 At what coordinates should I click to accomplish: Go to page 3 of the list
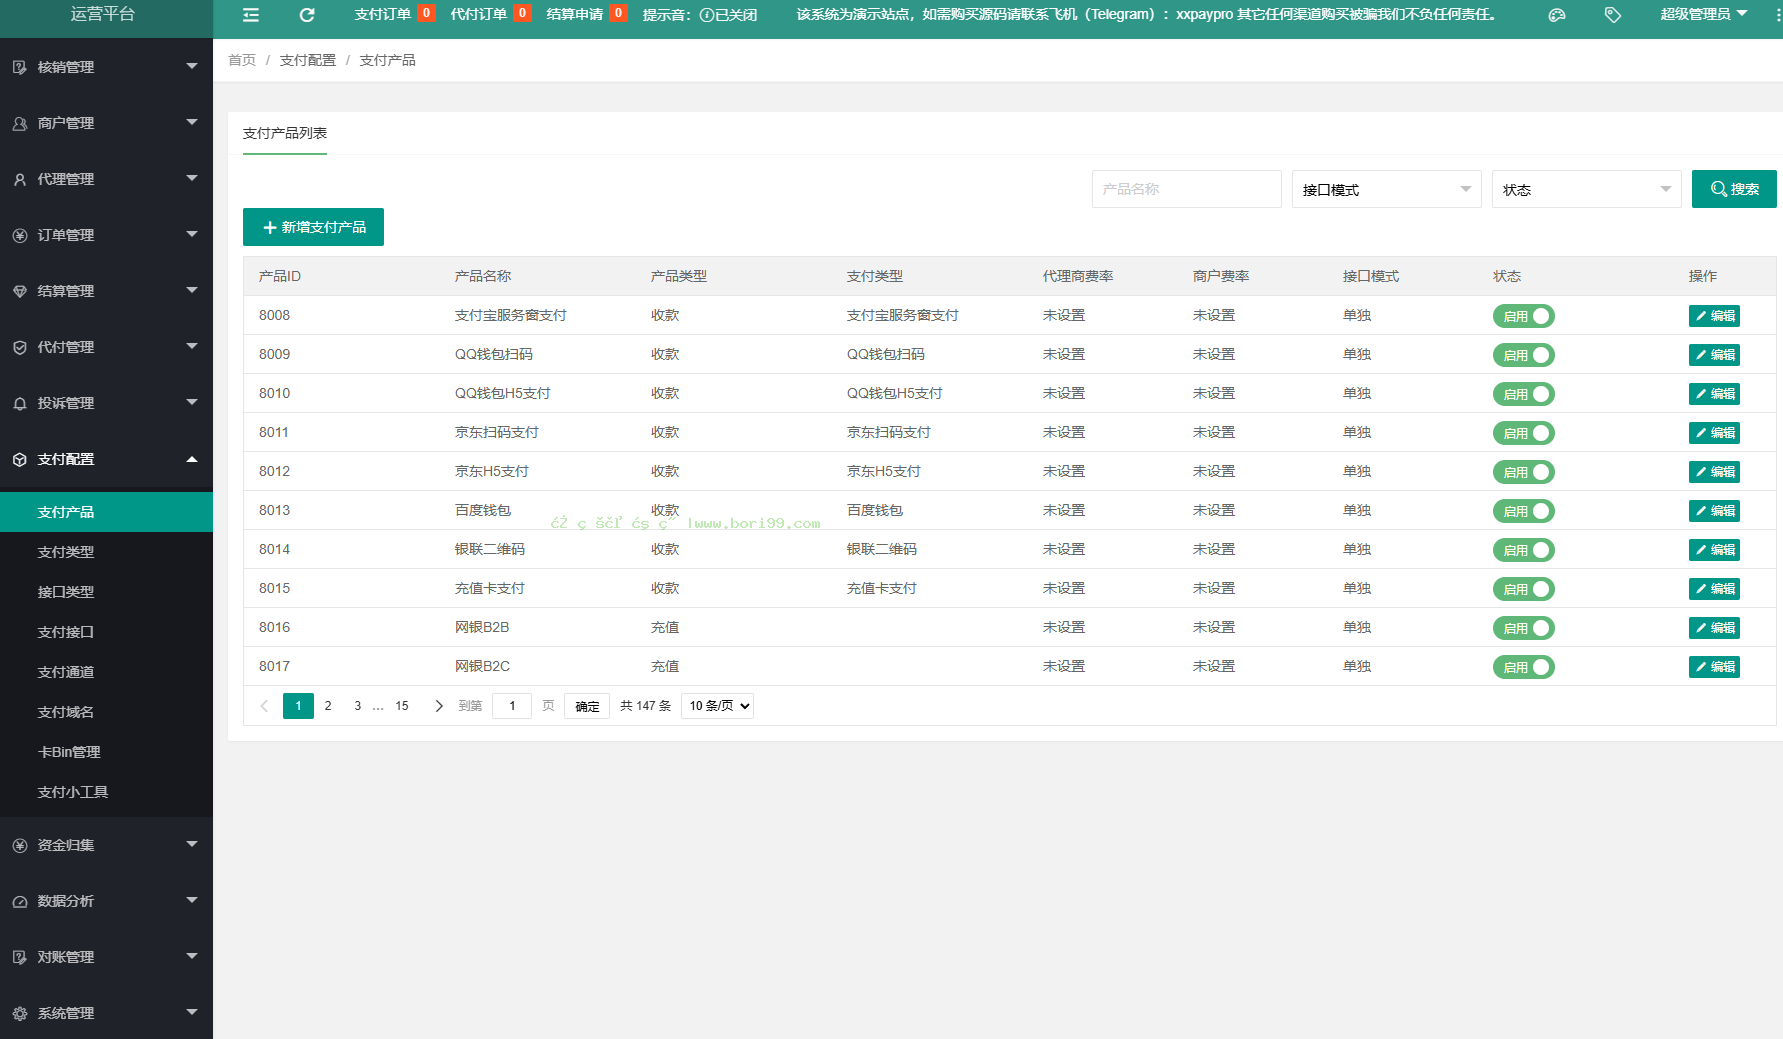358,706
